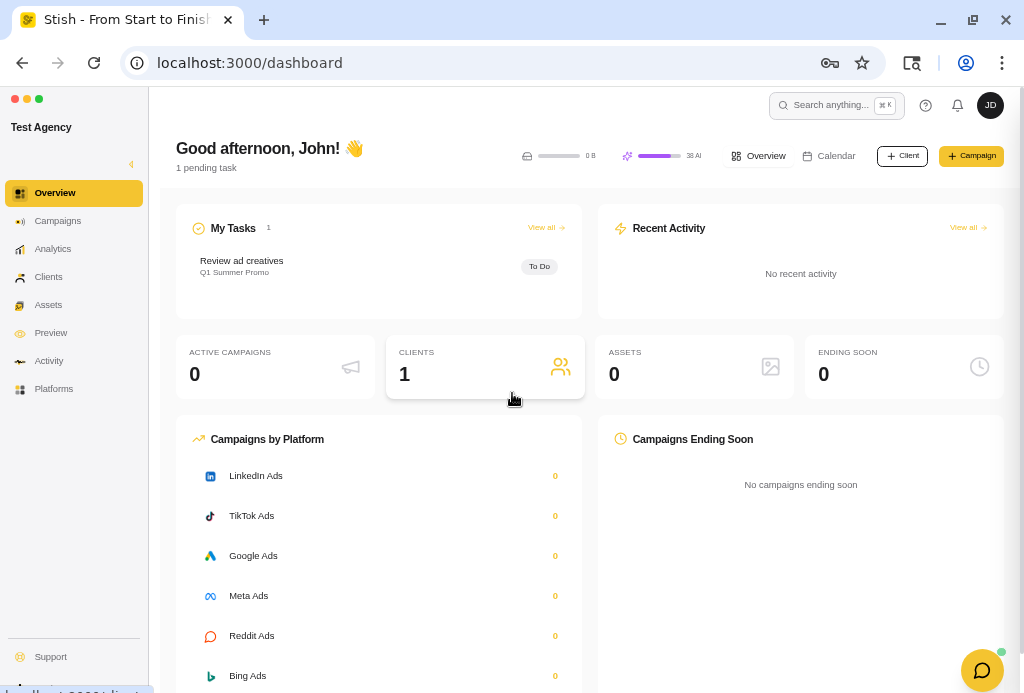Open the chat support bubble
This screenshot has height=693, width=1024.
(982, 671)
